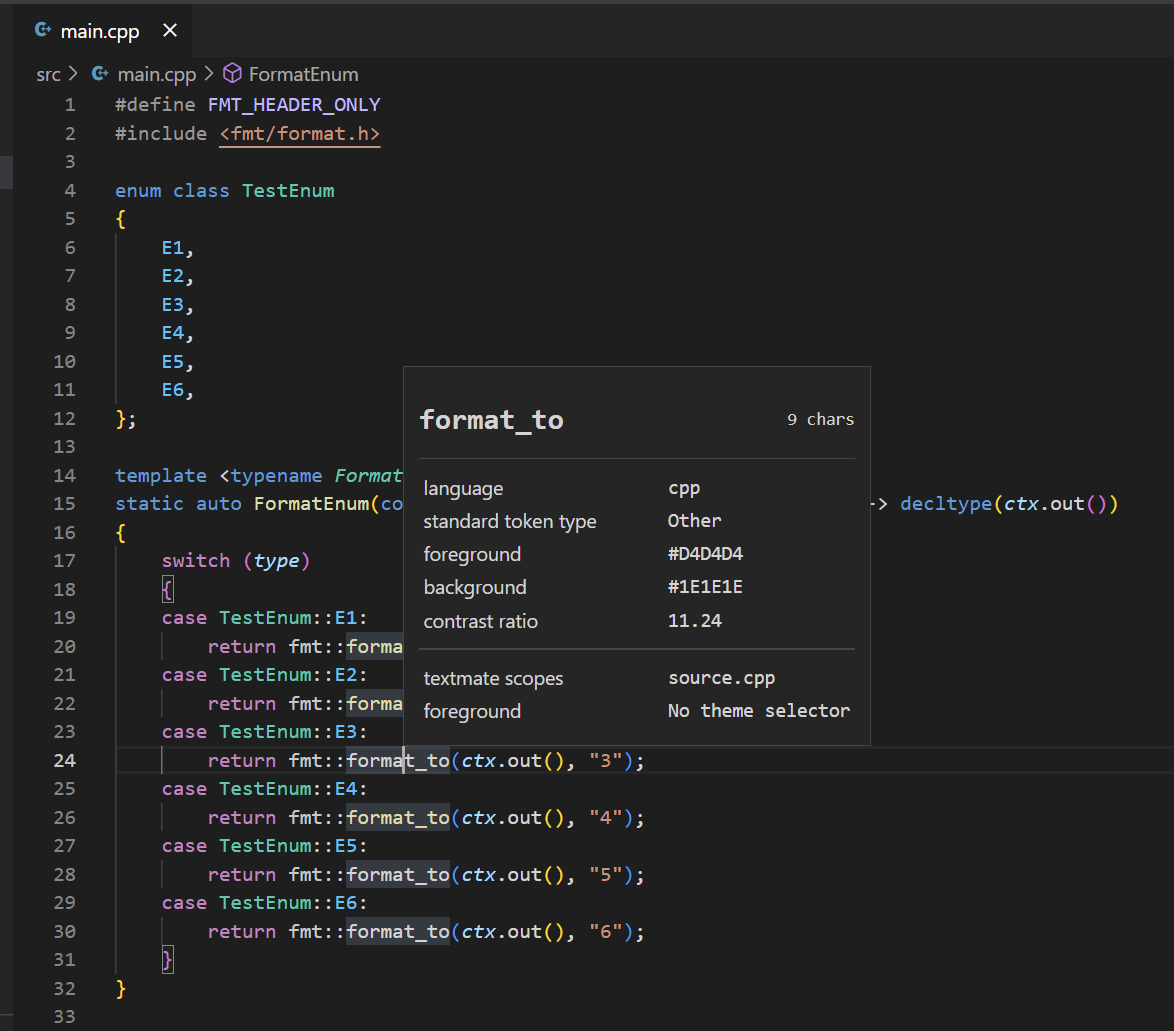Follow the <fmt/format.h> include link

click(x=299, y=133)
